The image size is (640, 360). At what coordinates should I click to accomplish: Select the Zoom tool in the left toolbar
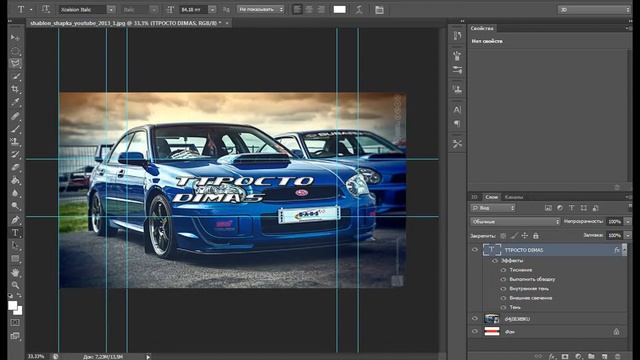click(x=15, y=285)
